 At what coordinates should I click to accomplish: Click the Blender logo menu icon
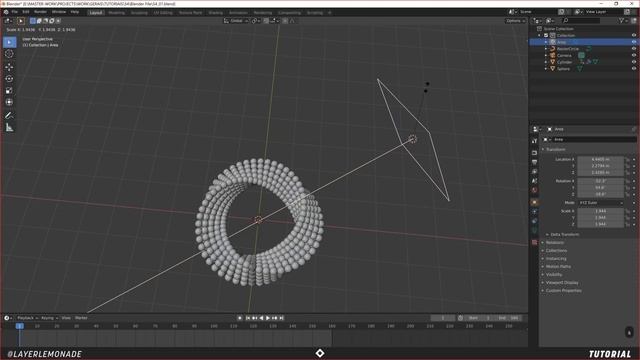pos(6,12)
